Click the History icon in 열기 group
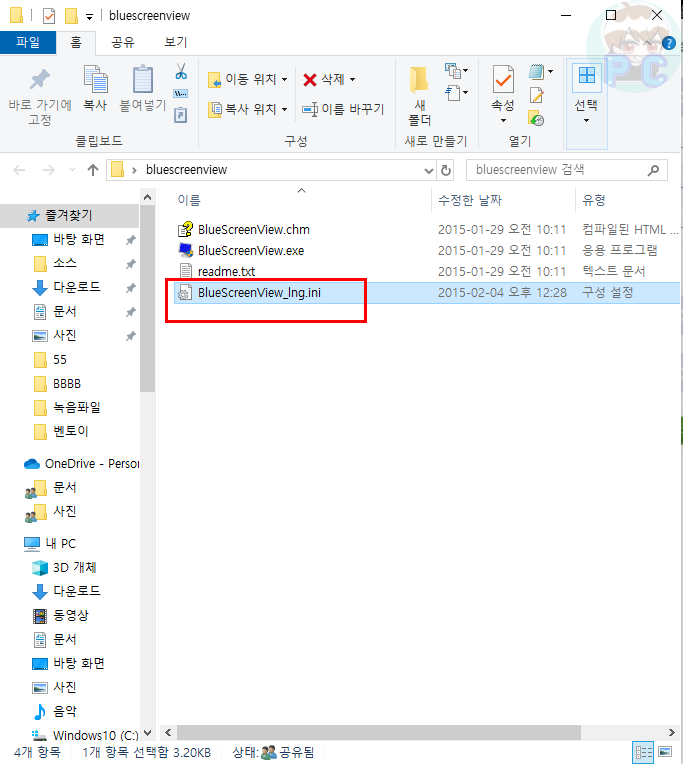This screenshot has height=764, width=683. point(536,118)
